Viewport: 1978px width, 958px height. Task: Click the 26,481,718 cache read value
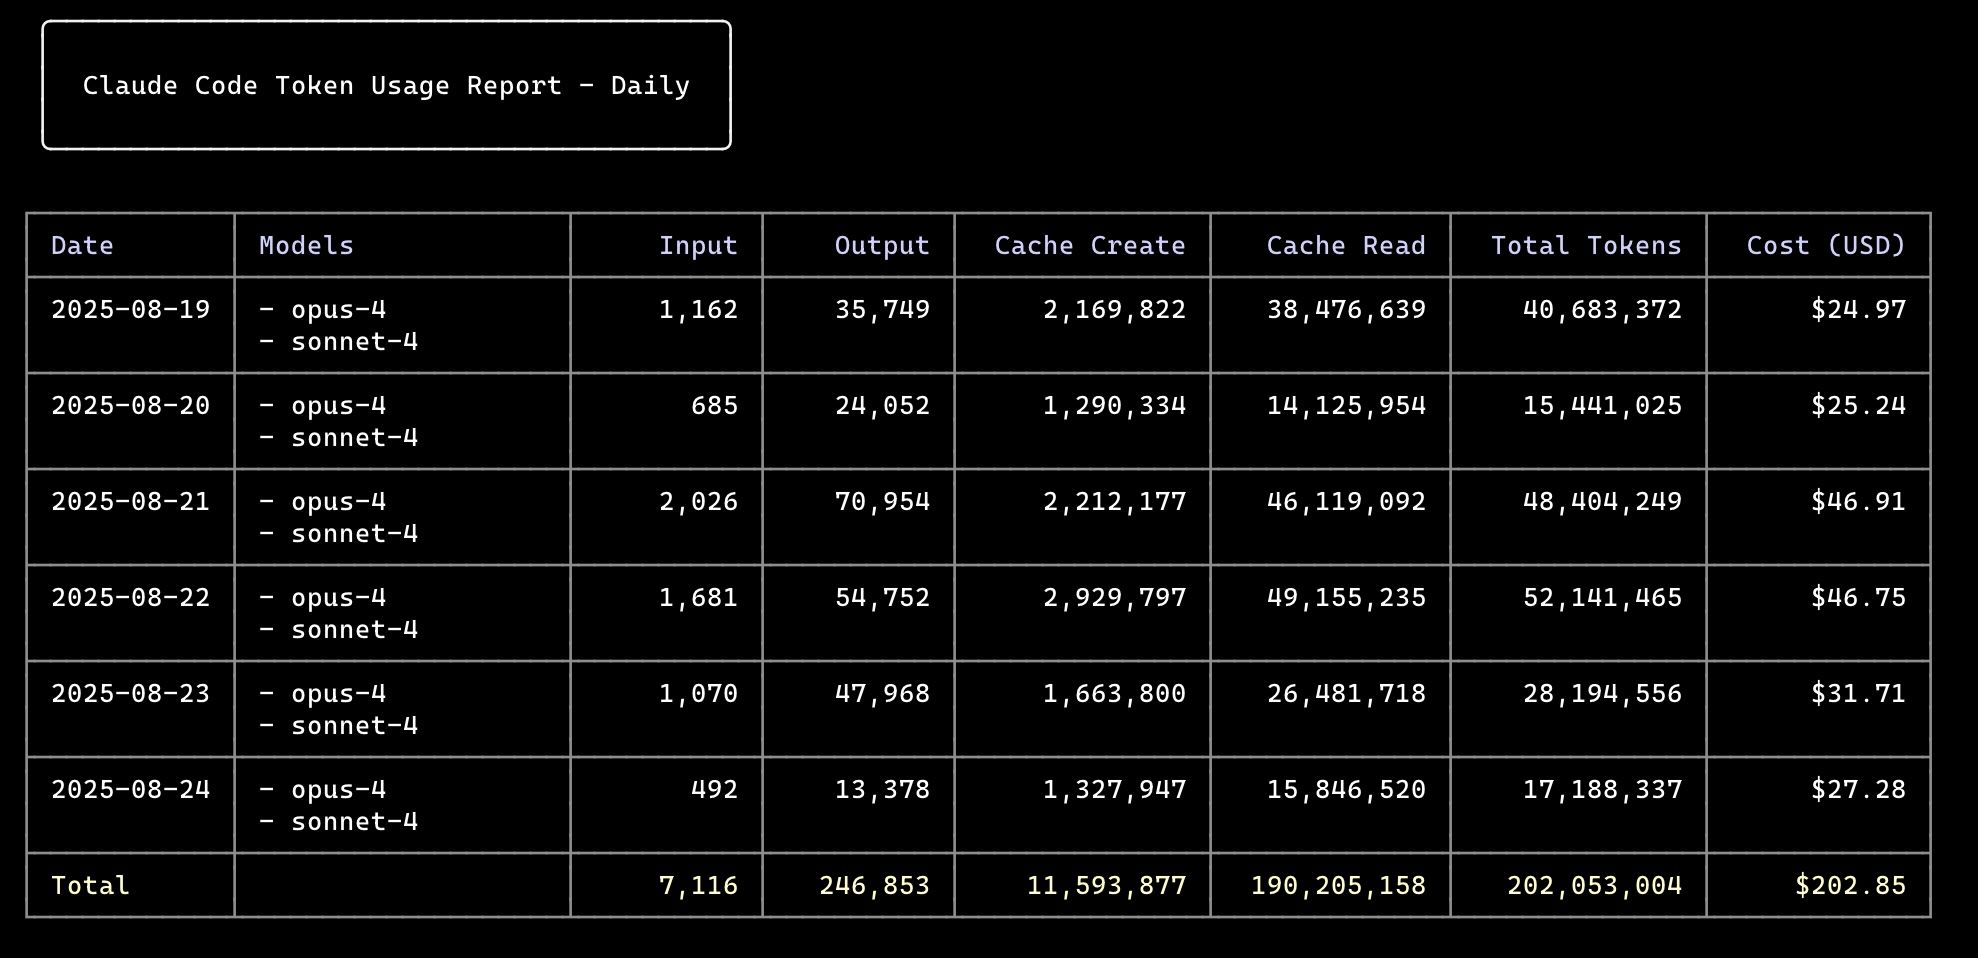(x=1346, y=694)
